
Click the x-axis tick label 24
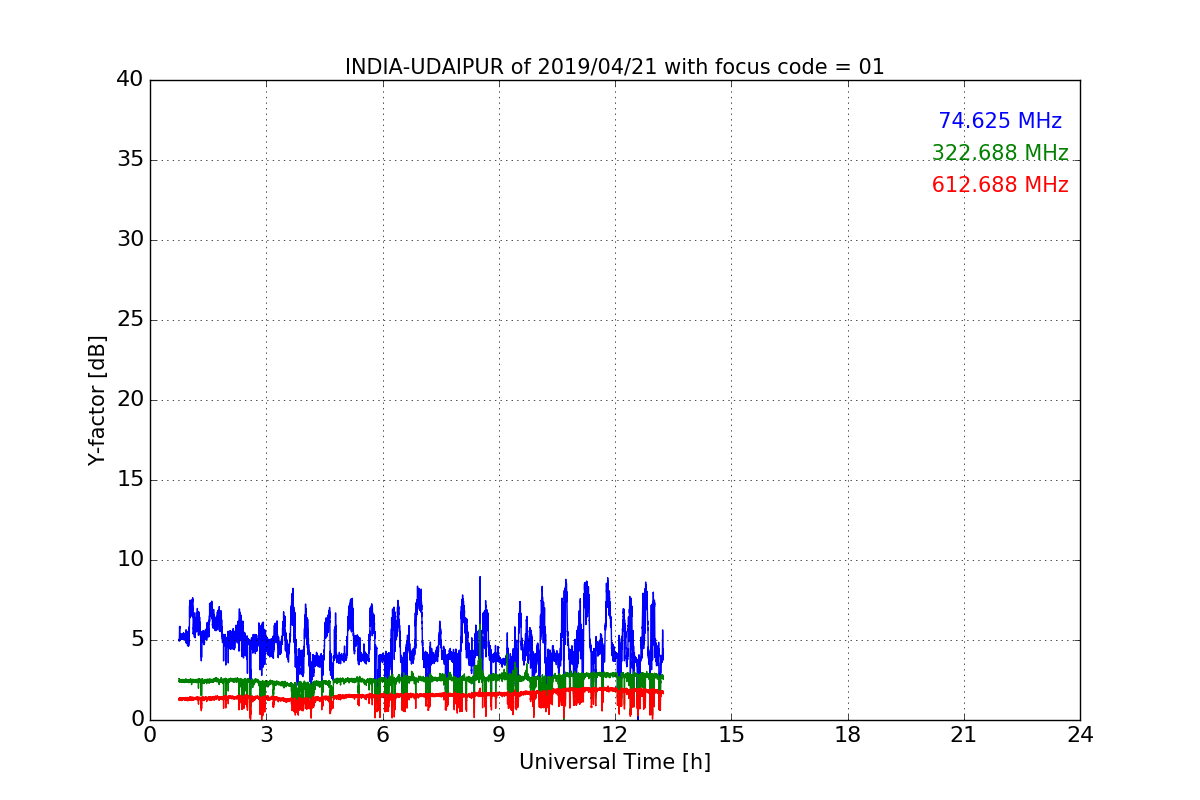1080,735
